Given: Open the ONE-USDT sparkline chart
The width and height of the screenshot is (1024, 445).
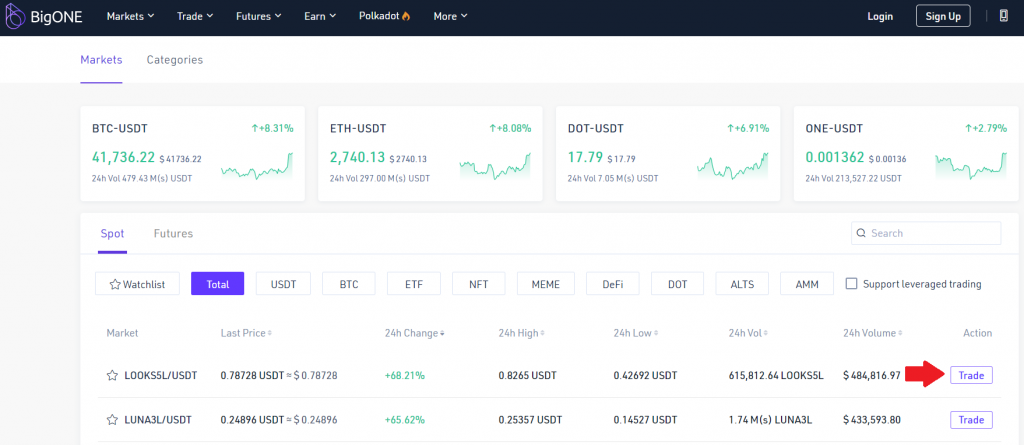Looking at the screenshot, I should 971,166.
